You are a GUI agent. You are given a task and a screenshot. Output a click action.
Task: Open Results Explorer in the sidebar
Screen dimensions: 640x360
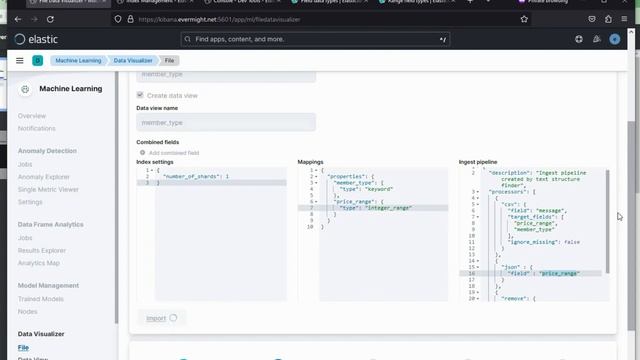click(x=42, y=251)
